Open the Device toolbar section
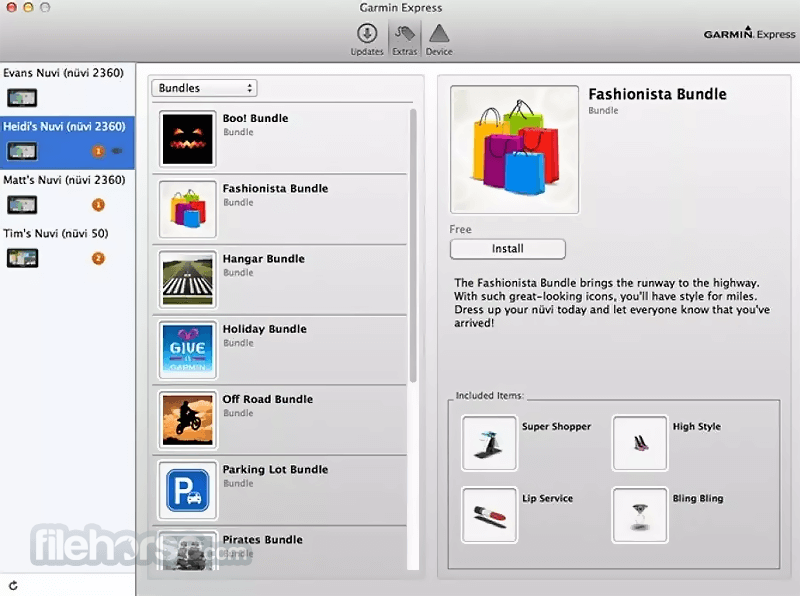This screenshot has height=596, width=800. 439,39
